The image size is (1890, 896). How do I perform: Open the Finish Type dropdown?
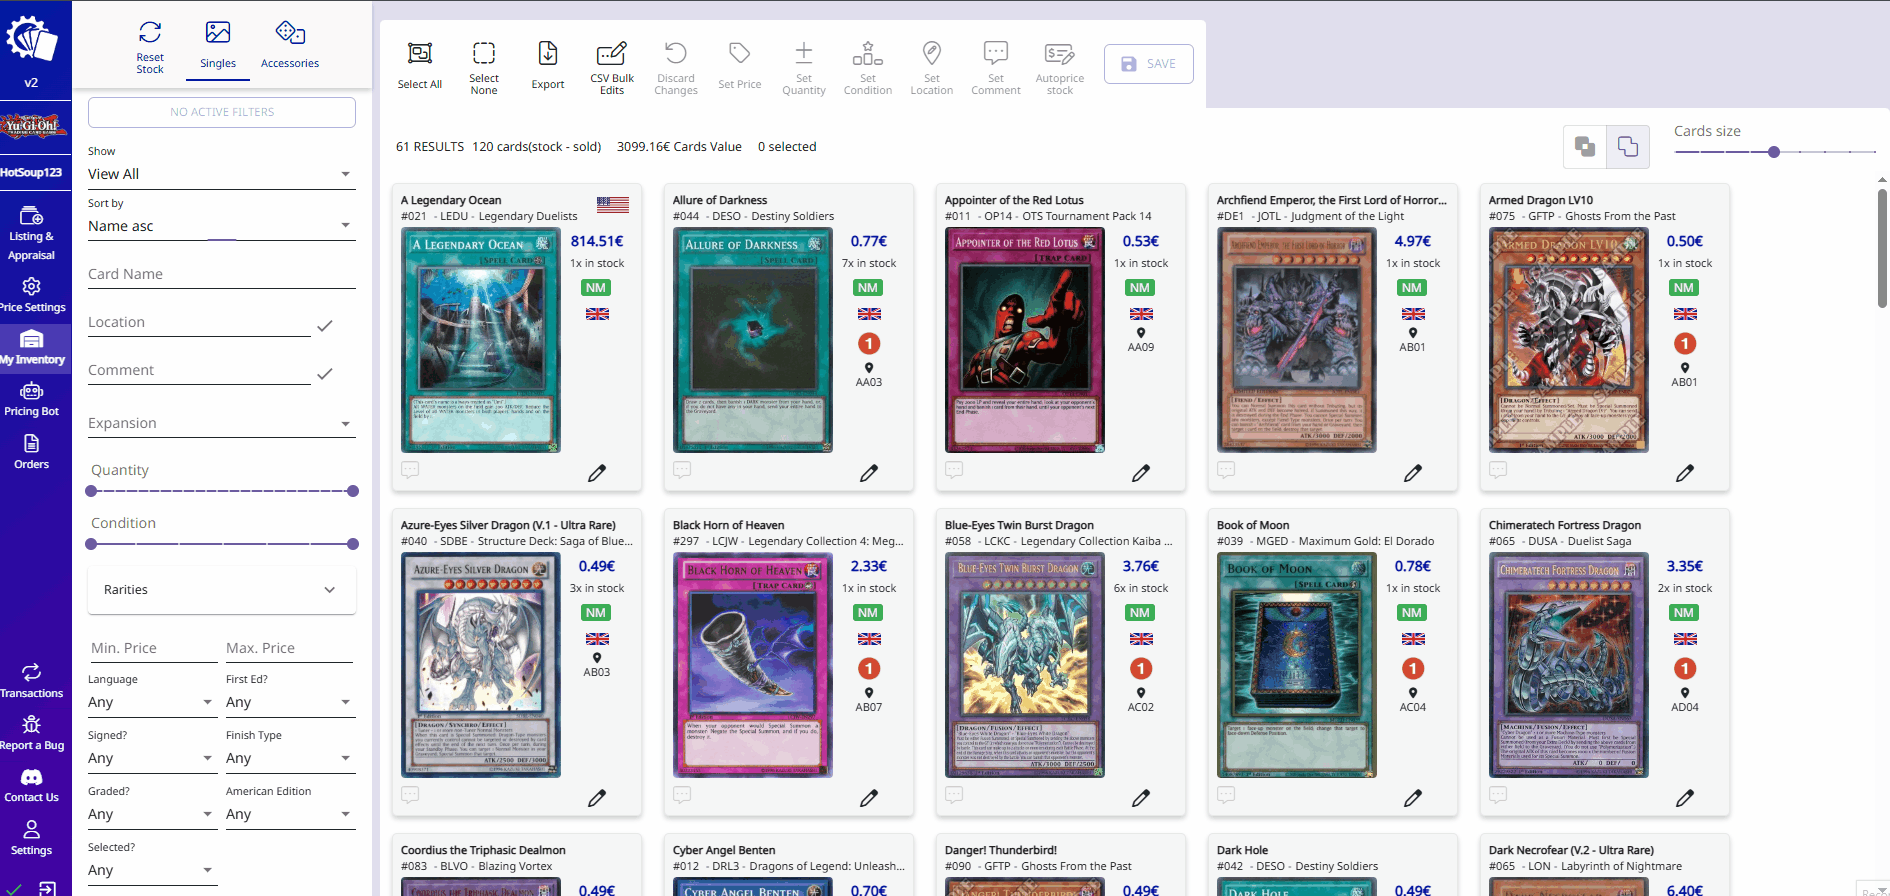point(290,758)
